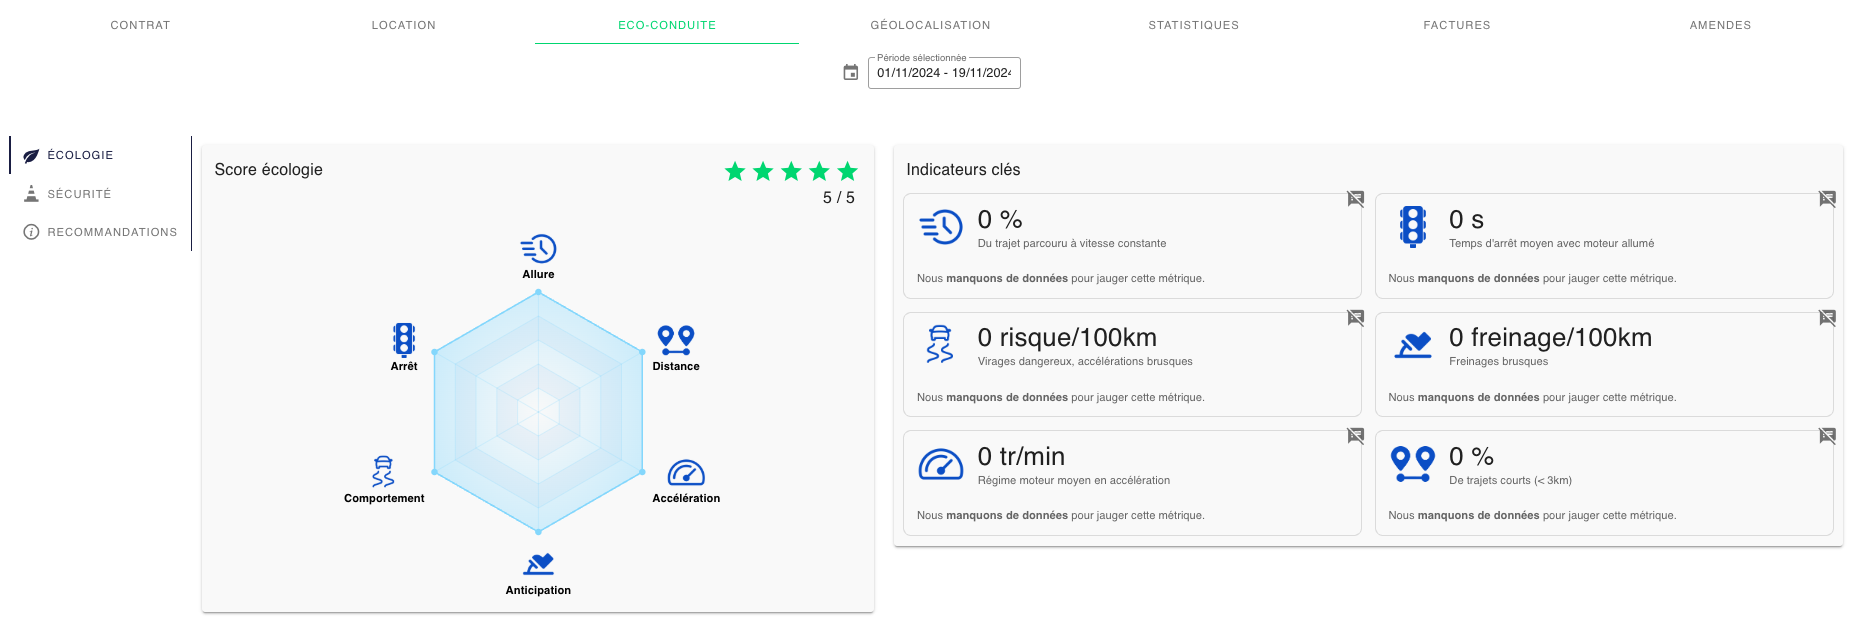
Task: Click the Arrêt traffic light icon on radar
Action: click(404, 340)
